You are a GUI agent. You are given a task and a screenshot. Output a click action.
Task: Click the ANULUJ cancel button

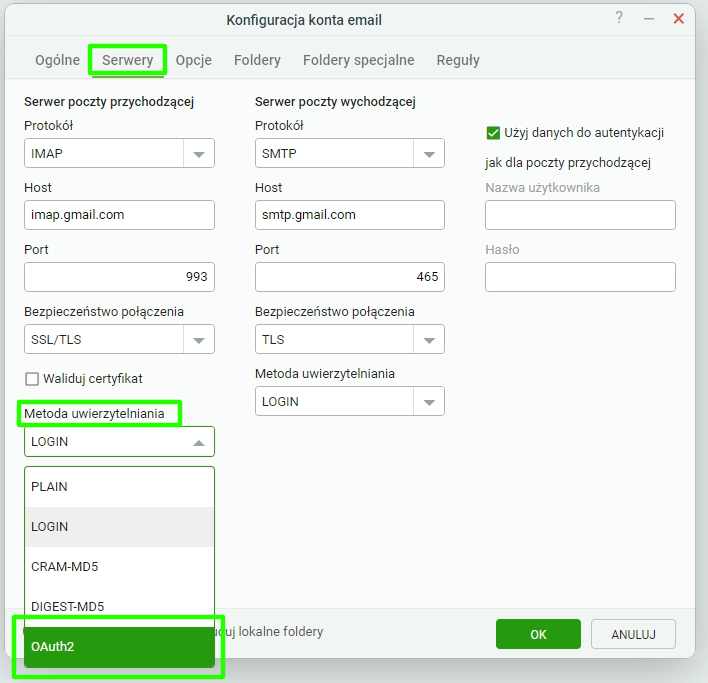(x=633, y=634)
